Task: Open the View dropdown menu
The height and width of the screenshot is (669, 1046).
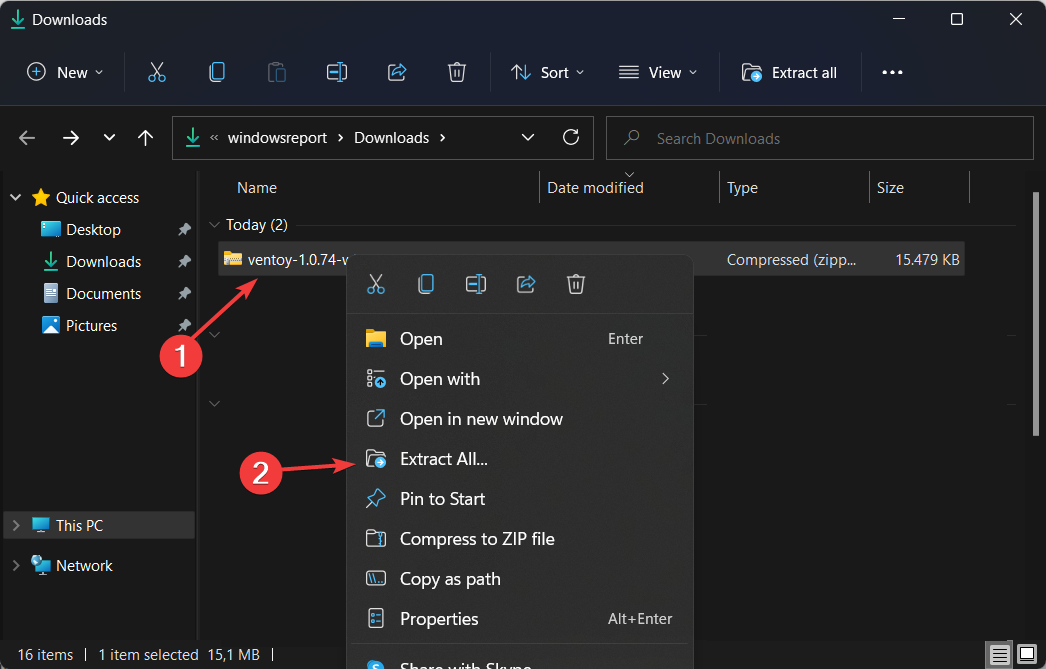Action: (x=657, y=72)
